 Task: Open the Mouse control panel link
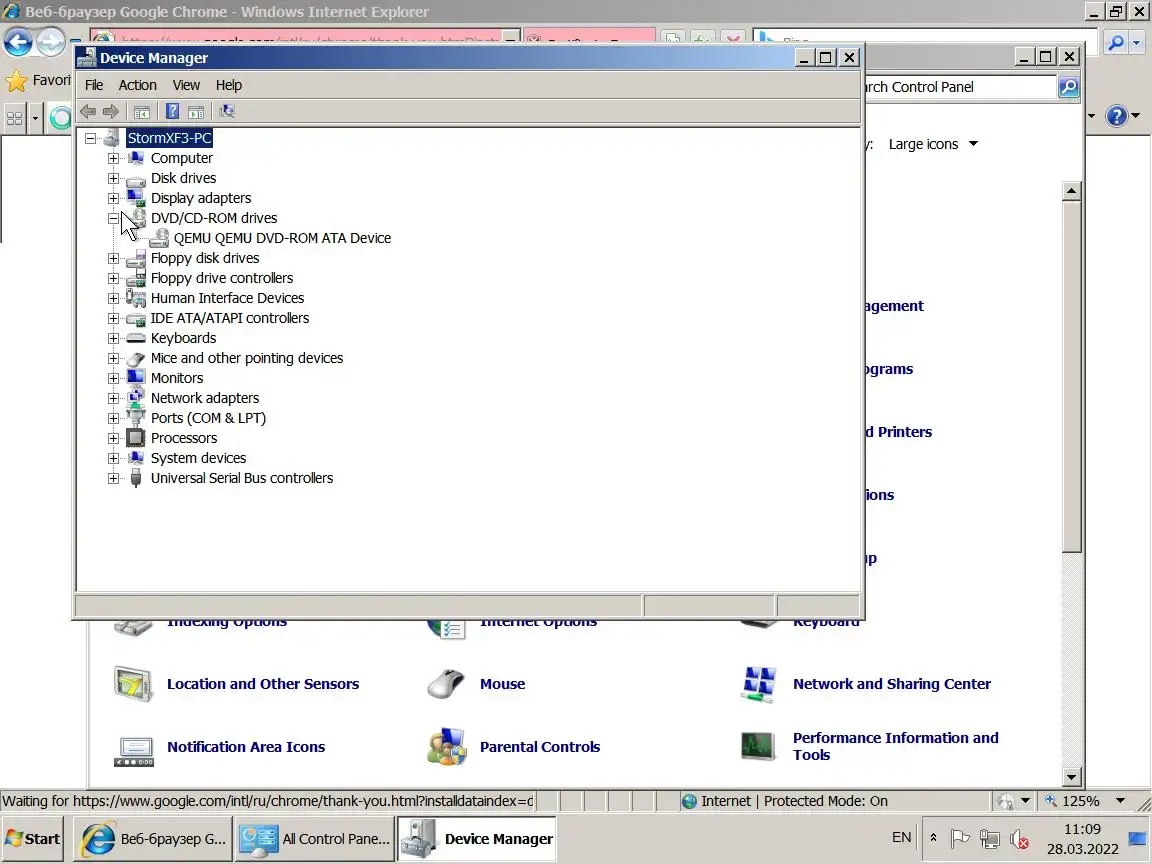(503, 684)
